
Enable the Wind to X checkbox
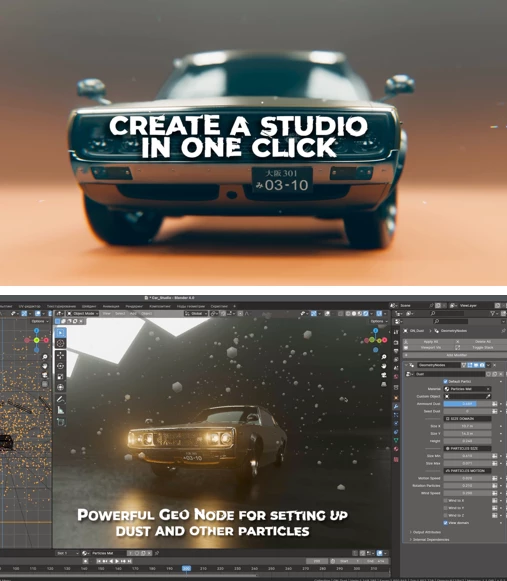click(445, 500)
